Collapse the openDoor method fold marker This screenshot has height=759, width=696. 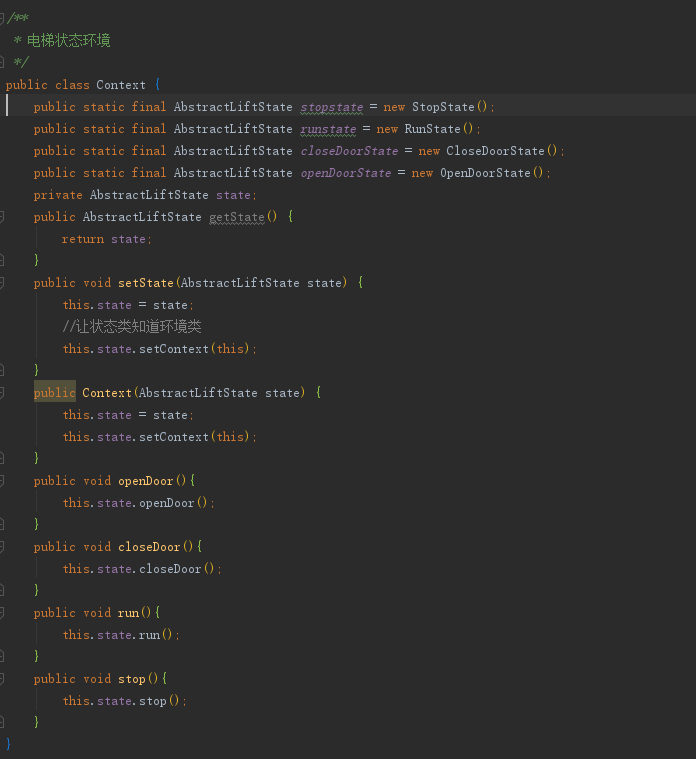pyautogui.click(x=2, y=481)
